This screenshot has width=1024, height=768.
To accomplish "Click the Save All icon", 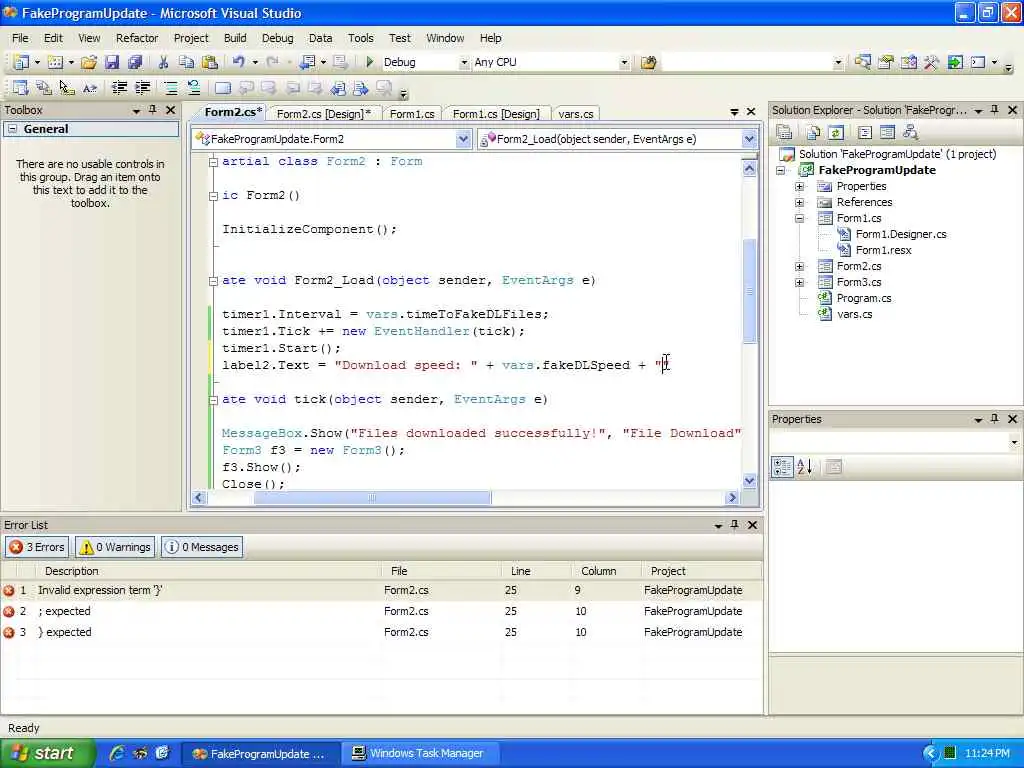I will point(135,62).
